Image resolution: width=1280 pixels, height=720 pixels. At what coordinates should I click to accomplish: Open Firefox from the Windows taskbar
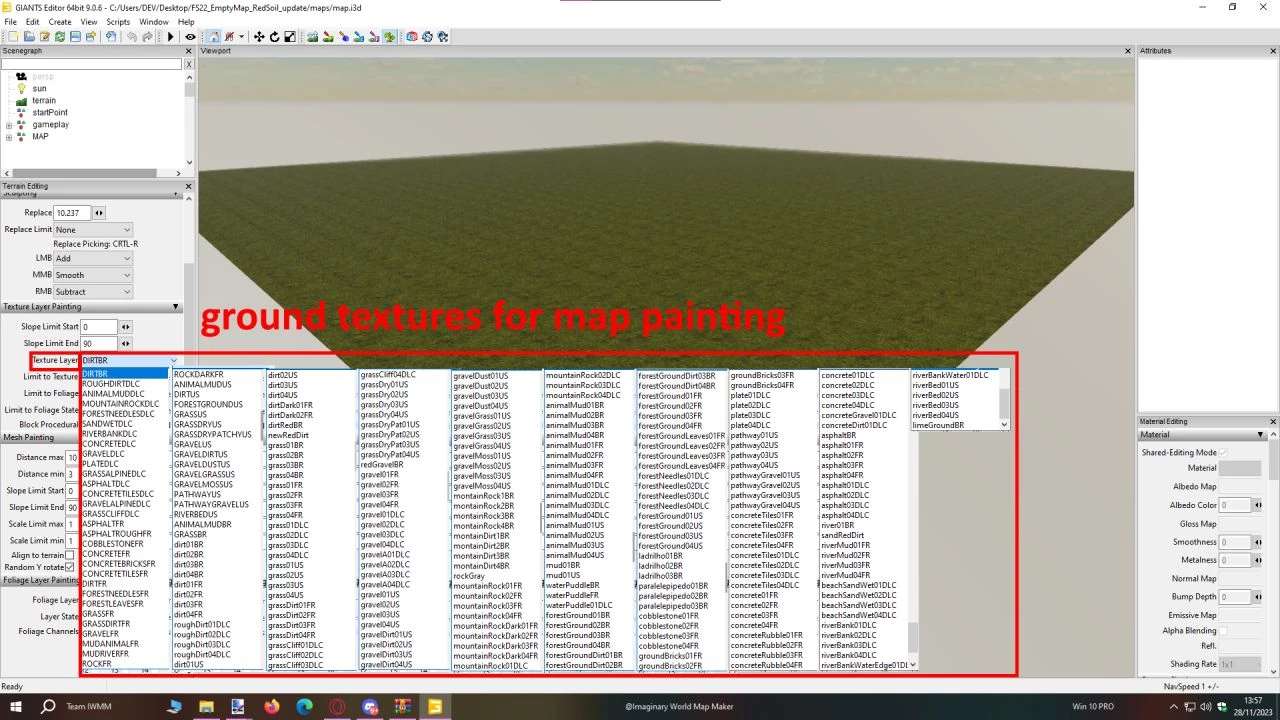(271, 706)
